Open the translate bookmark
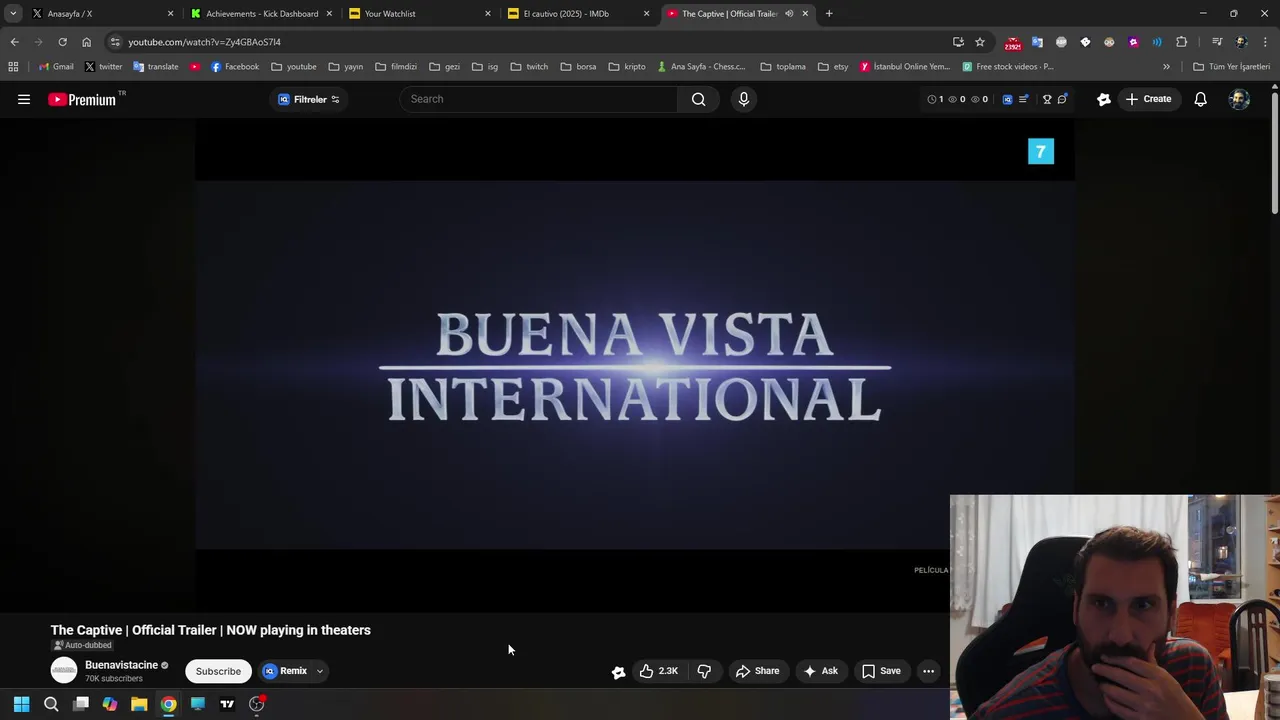The width and height of the screenshot is (1280, 720). tap(155, 67)
